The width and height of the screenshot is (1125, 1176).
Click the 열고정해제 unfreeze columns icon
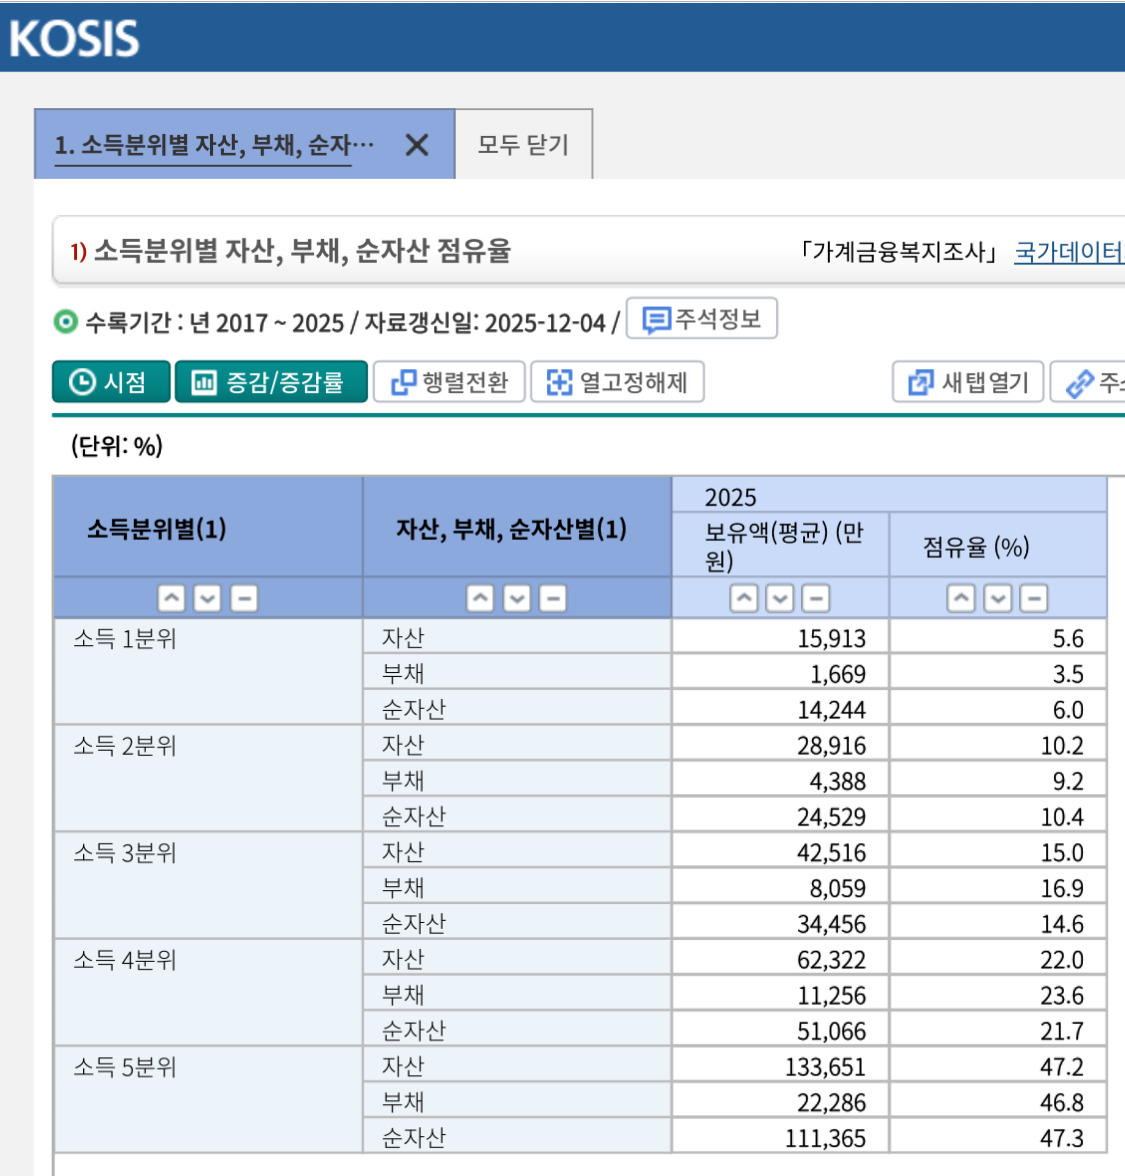(617, 382)
